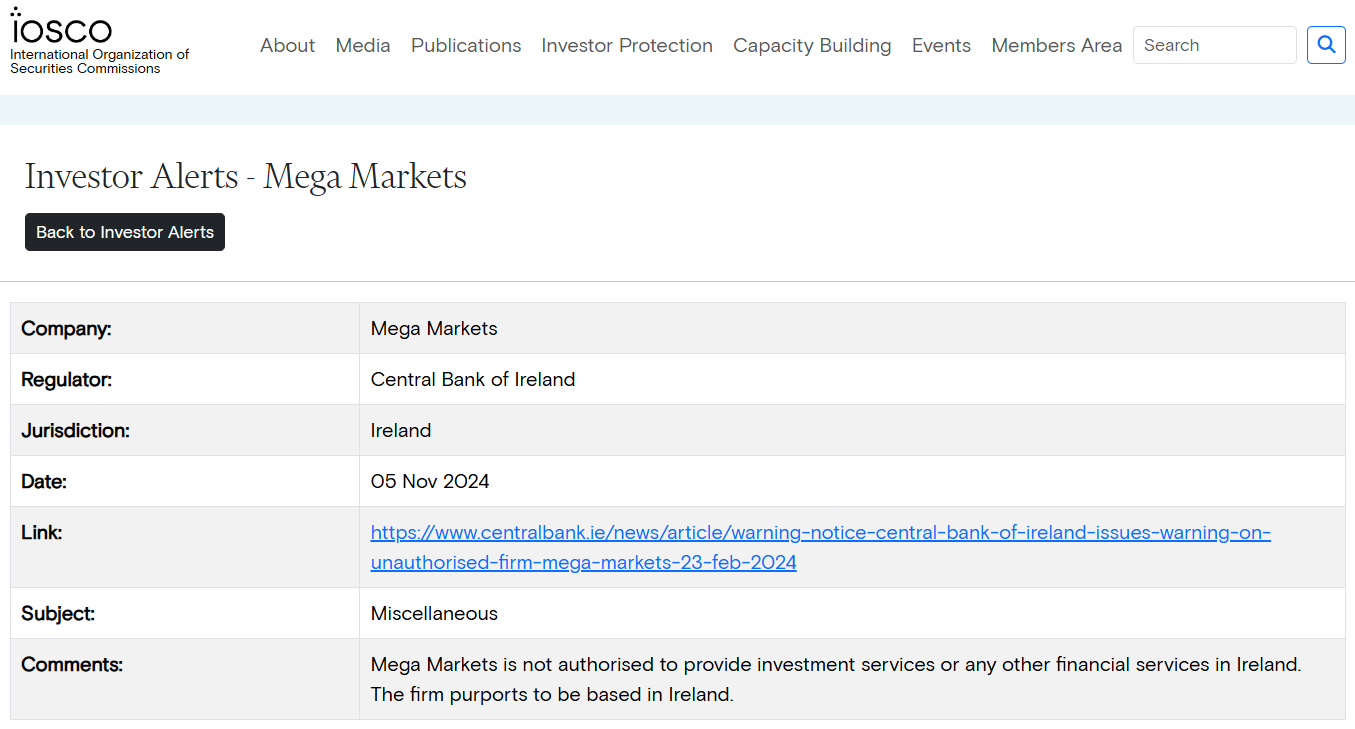1355x729 pixels.
Task: Click the Miscellaneous subject value
Action: (434, 613)
